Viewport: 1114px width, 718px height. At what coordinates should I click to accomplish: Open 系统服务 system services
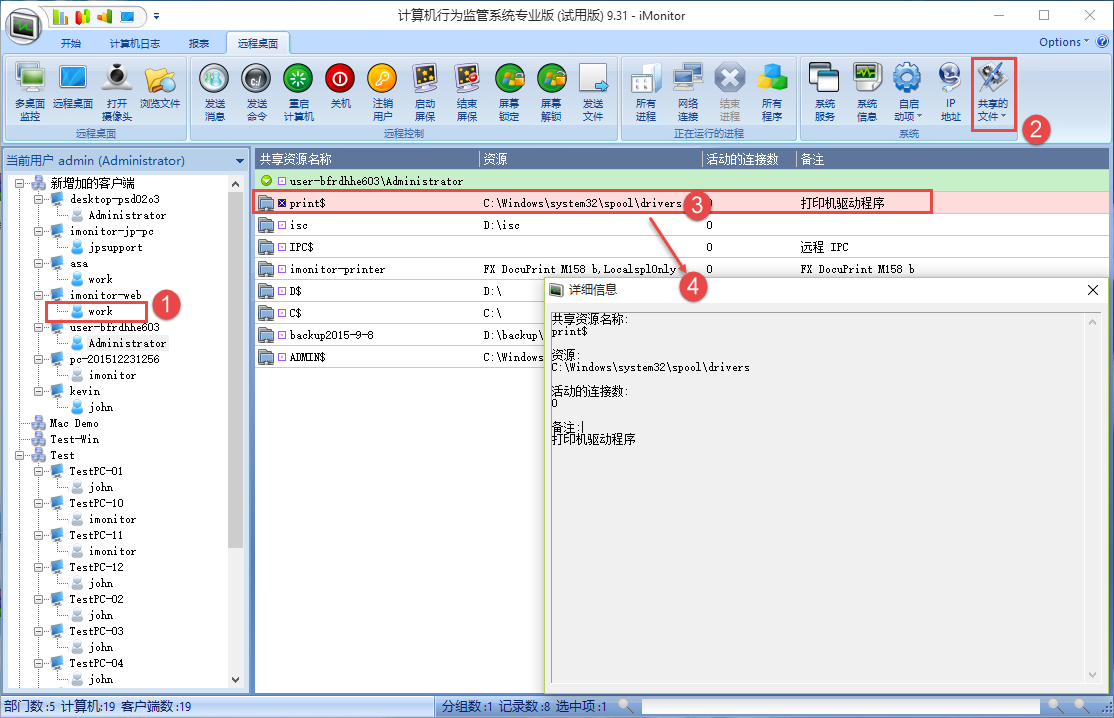[824, 89]
